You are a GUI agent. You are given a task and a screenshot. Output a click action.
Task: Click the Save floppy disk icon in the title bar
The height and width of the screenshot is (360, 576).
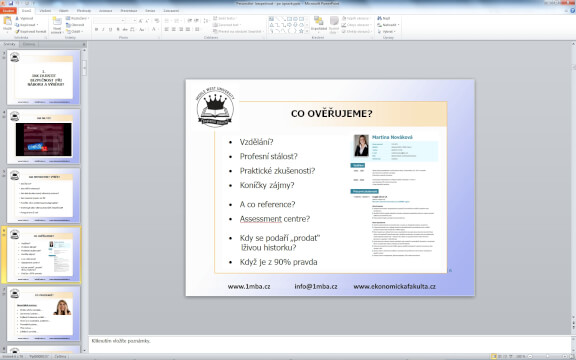tap(11, 3)
